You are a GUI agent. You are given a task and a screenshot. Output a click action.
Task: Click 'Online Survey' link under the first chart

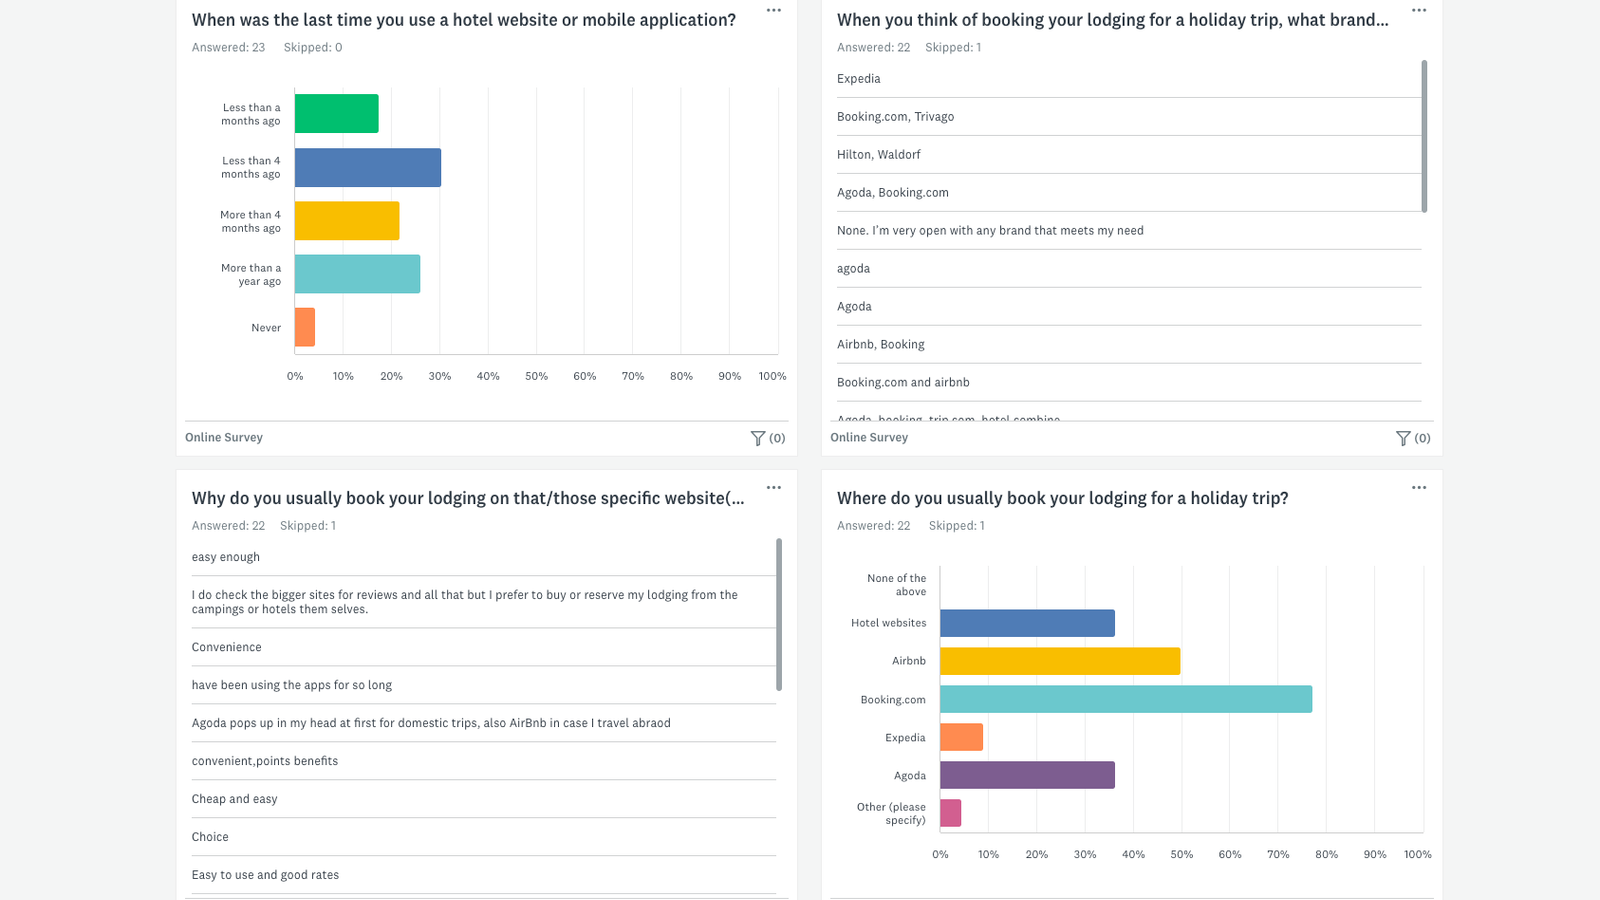[x=223, y=437]
